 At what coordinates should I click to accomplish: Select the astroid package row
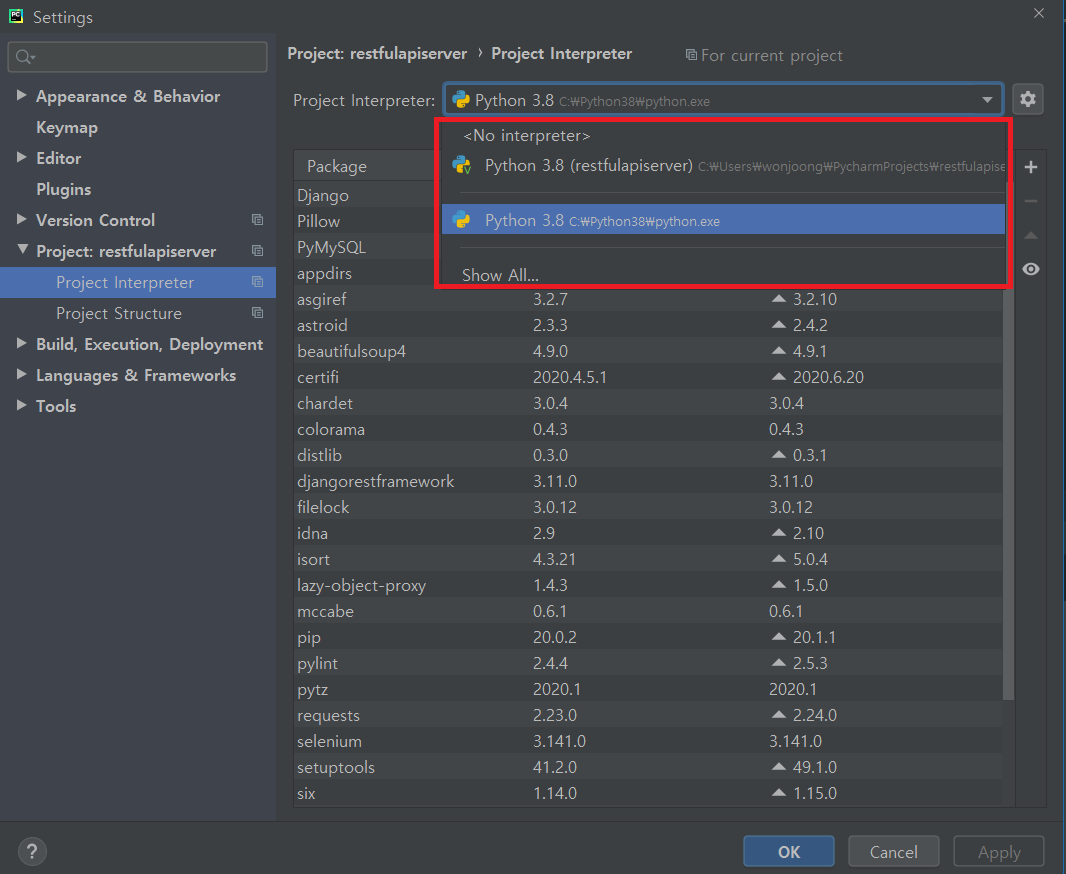[649, 326]
